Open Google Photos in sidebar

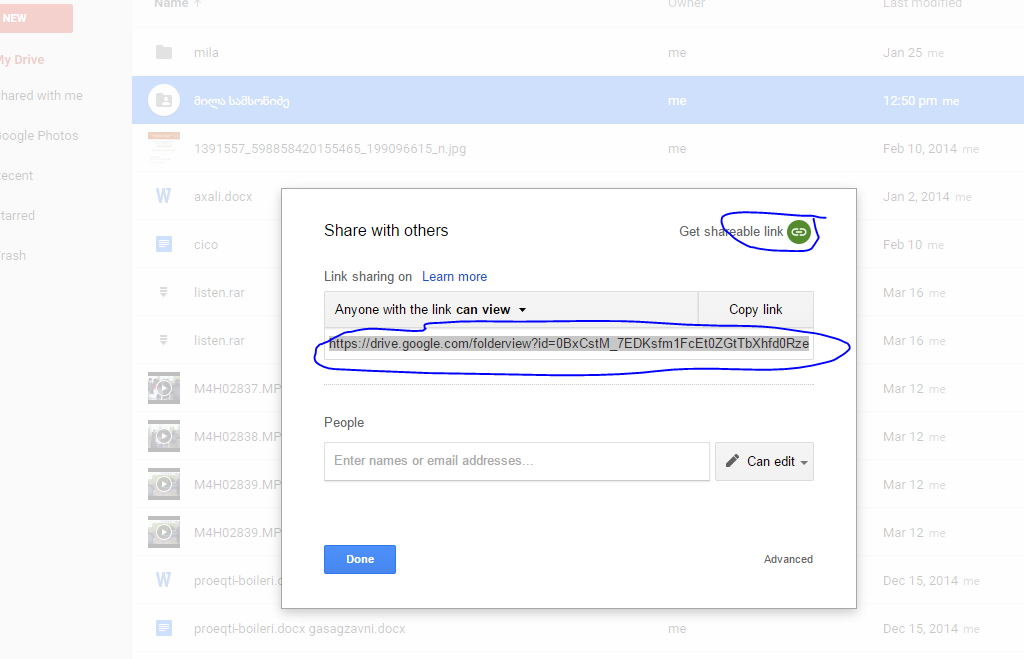pos(39,135)
